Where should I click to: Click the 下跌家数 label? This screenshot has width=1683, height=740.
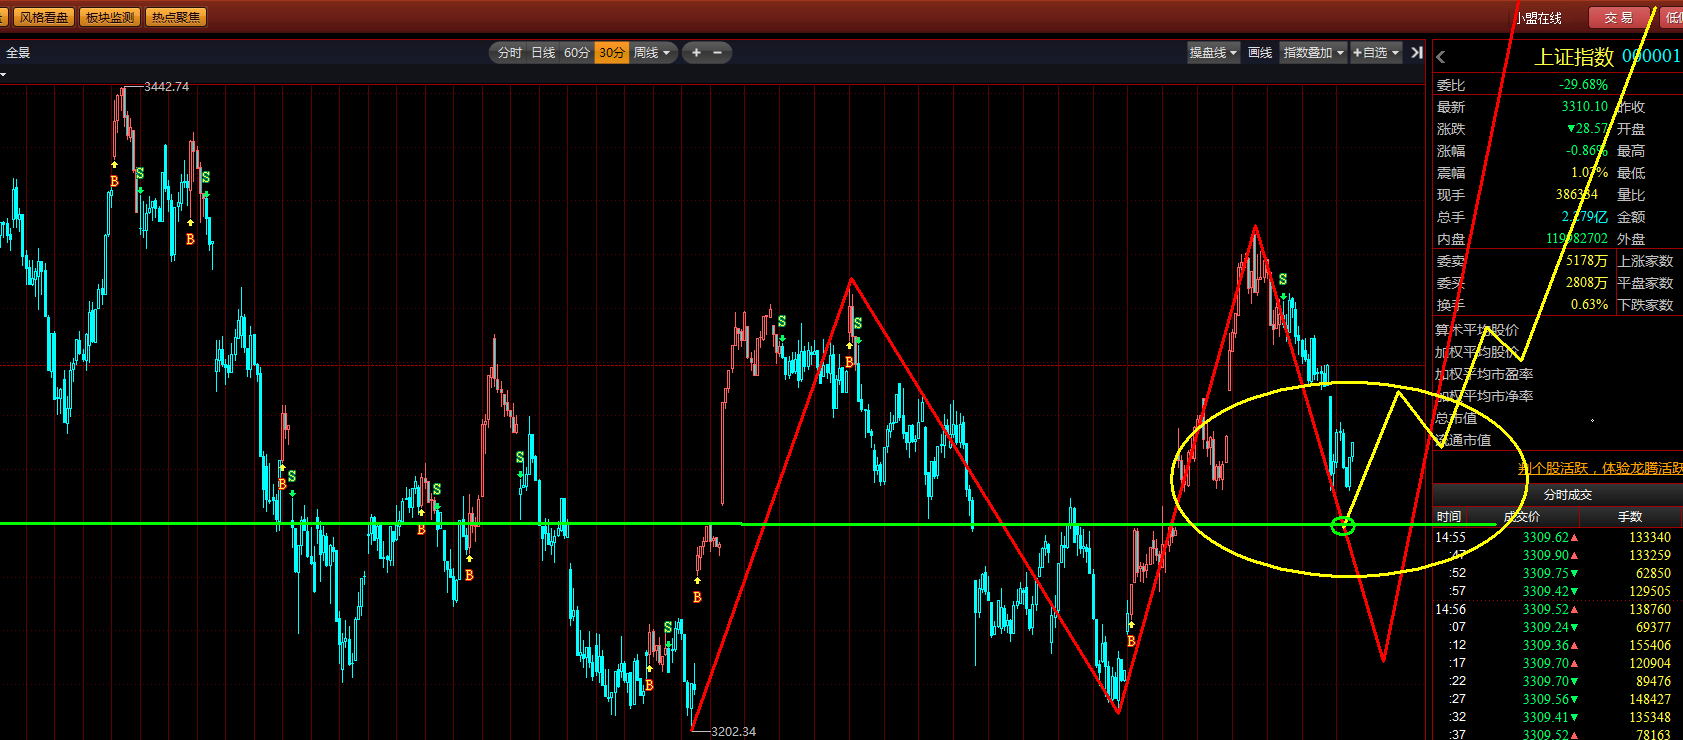1645,305
